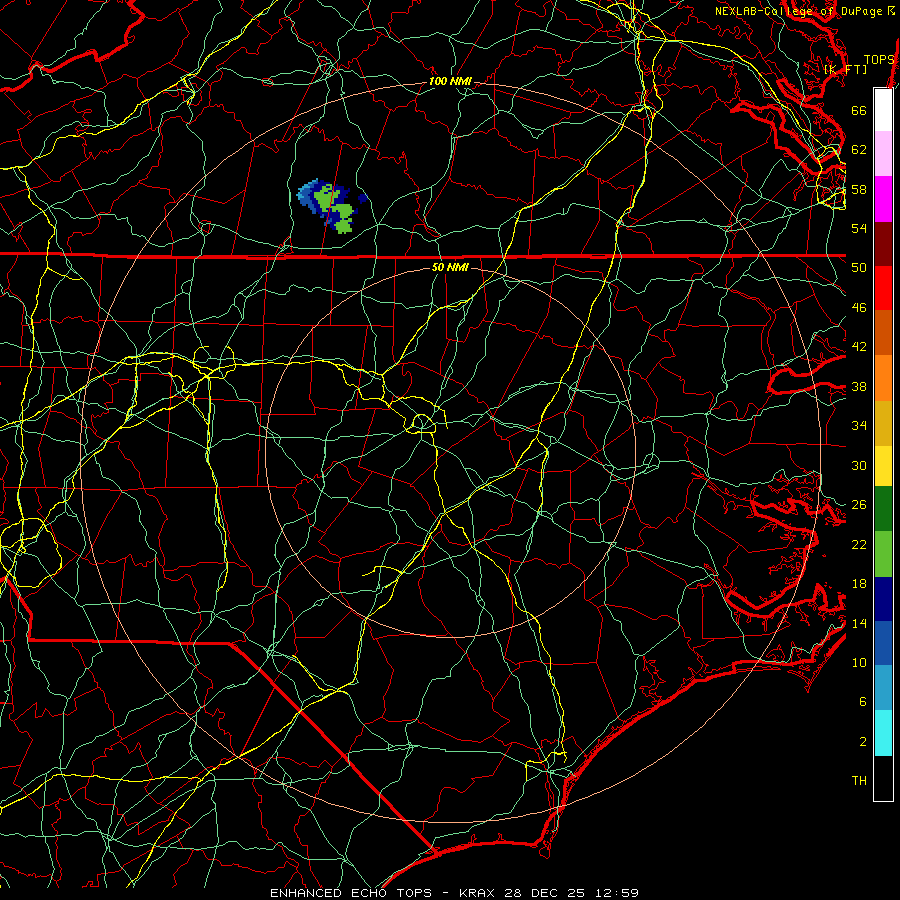This screenshot has height=900, width=900.
Task: Click the TH threshold label
Action: pos(859,781)
